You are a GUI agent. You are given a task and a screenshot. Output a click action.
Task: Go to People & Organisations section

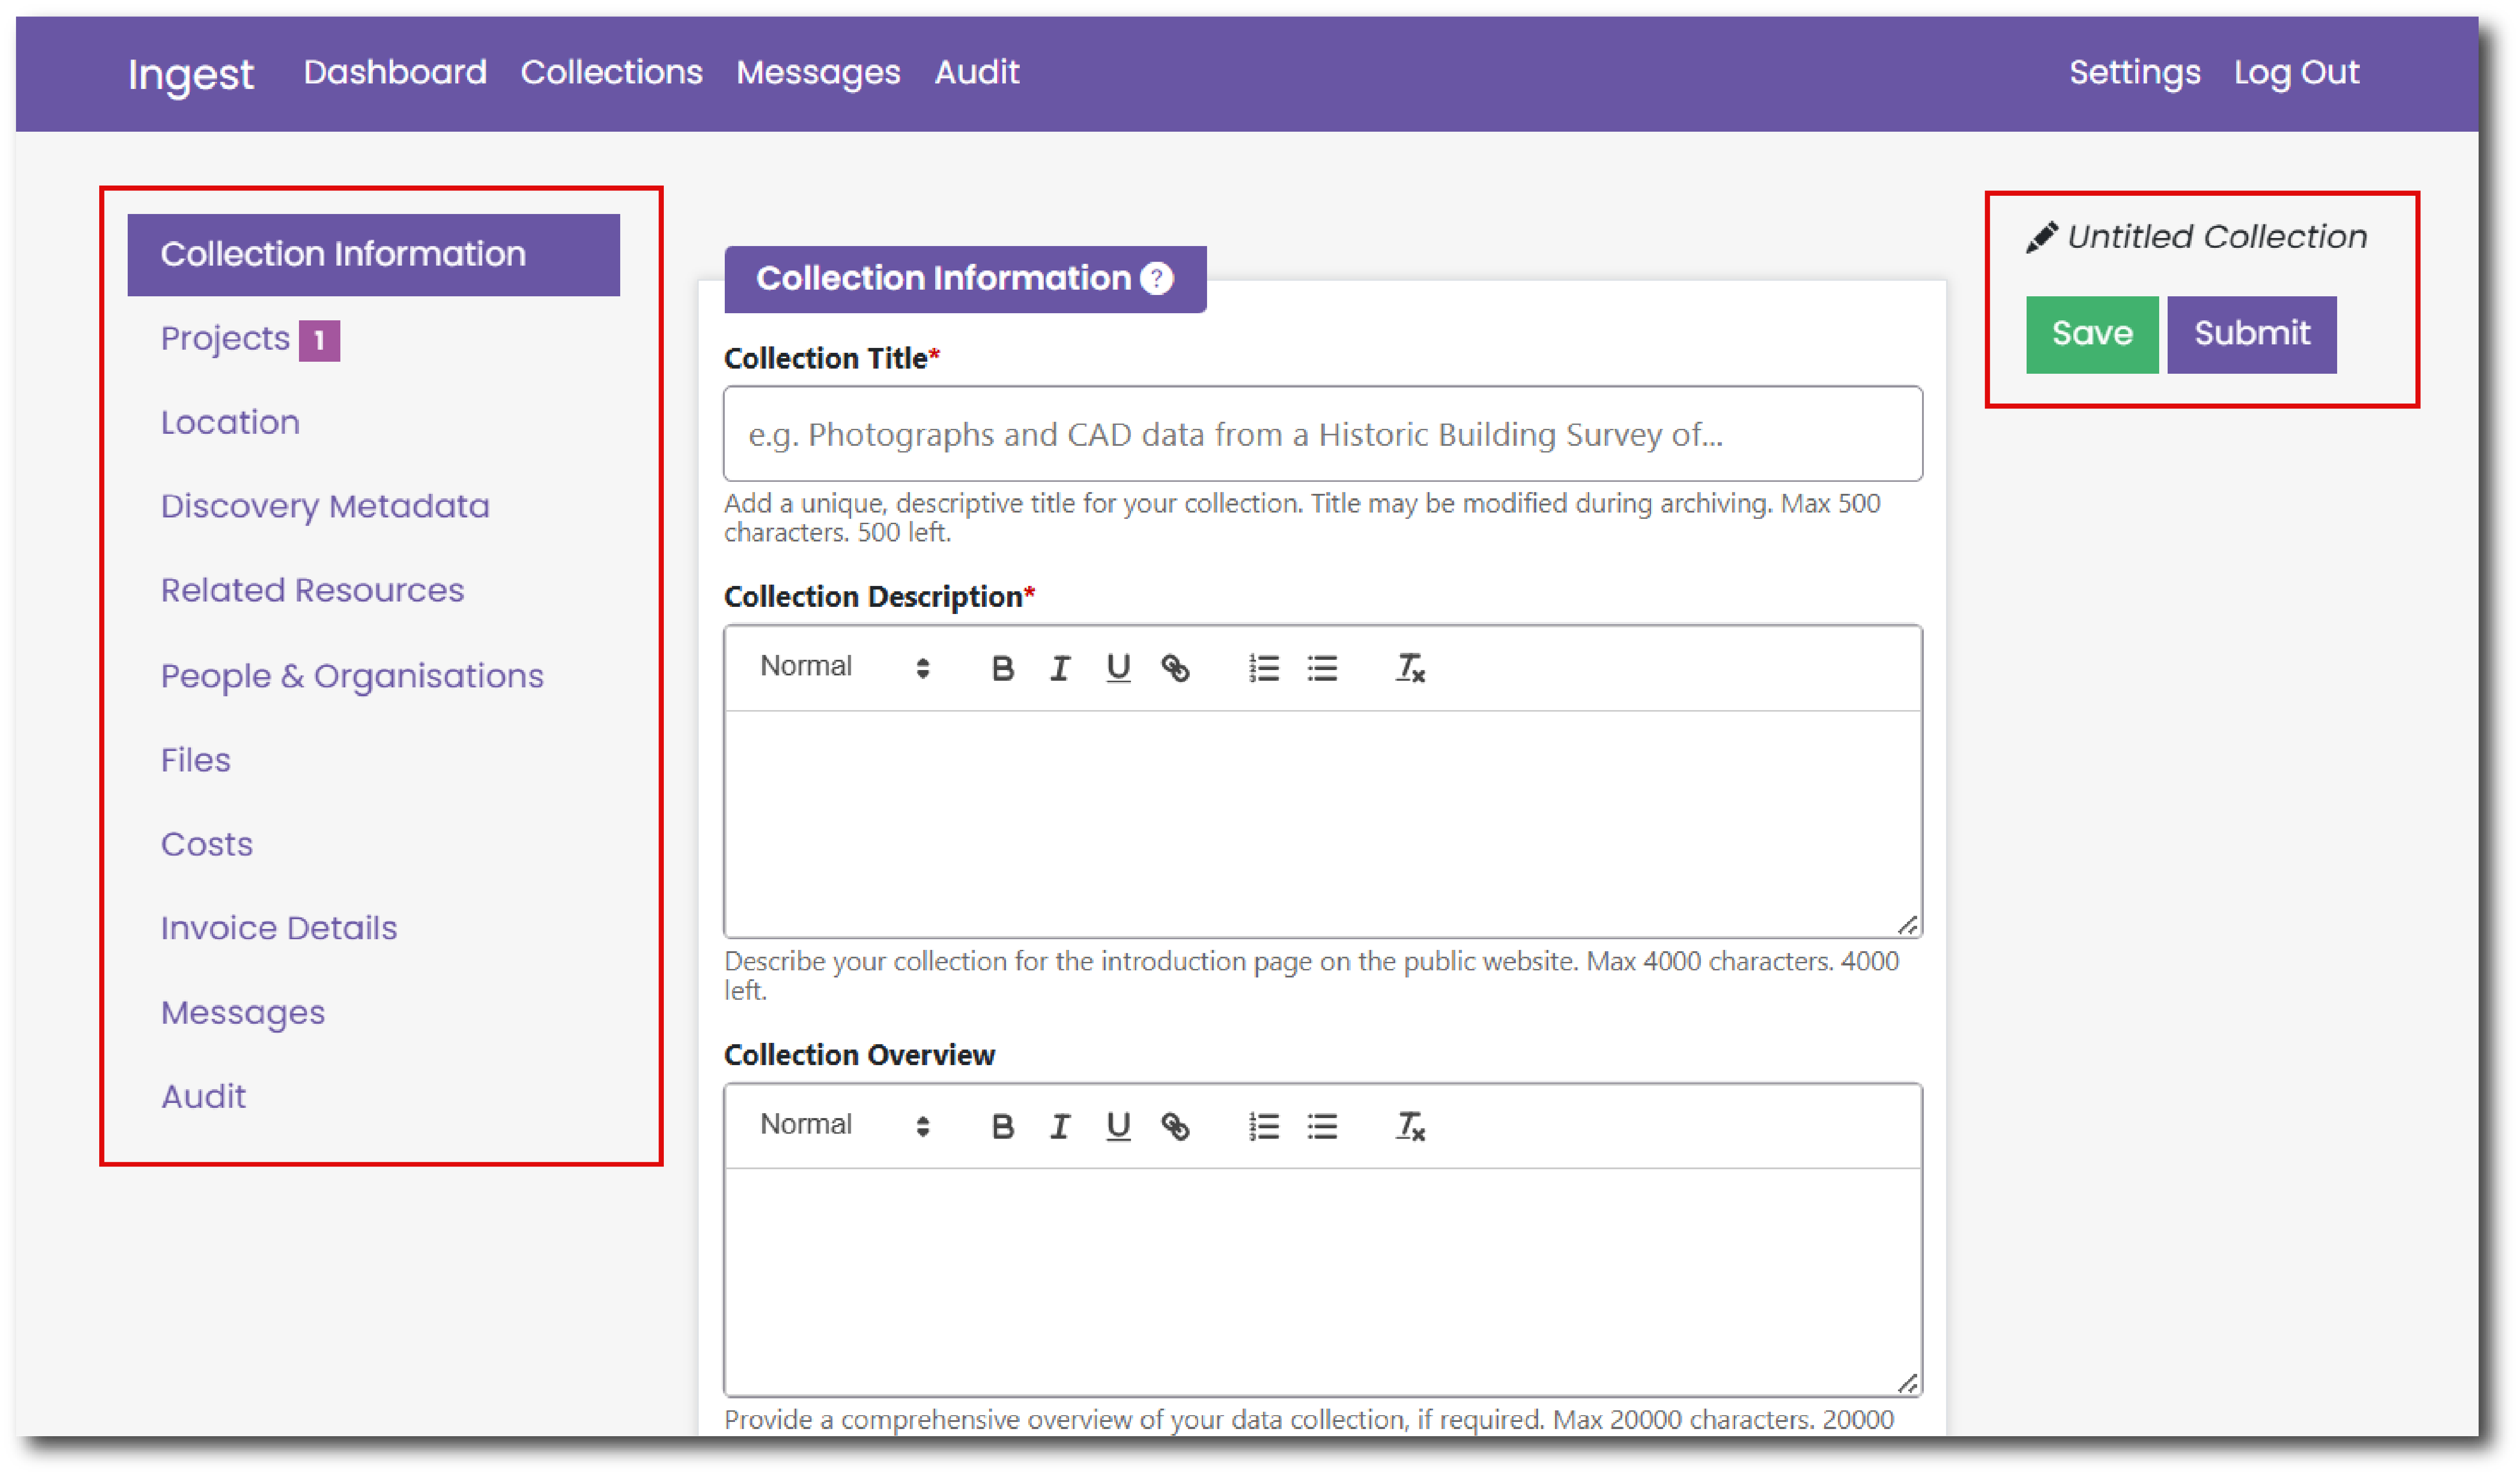(352, 677)
